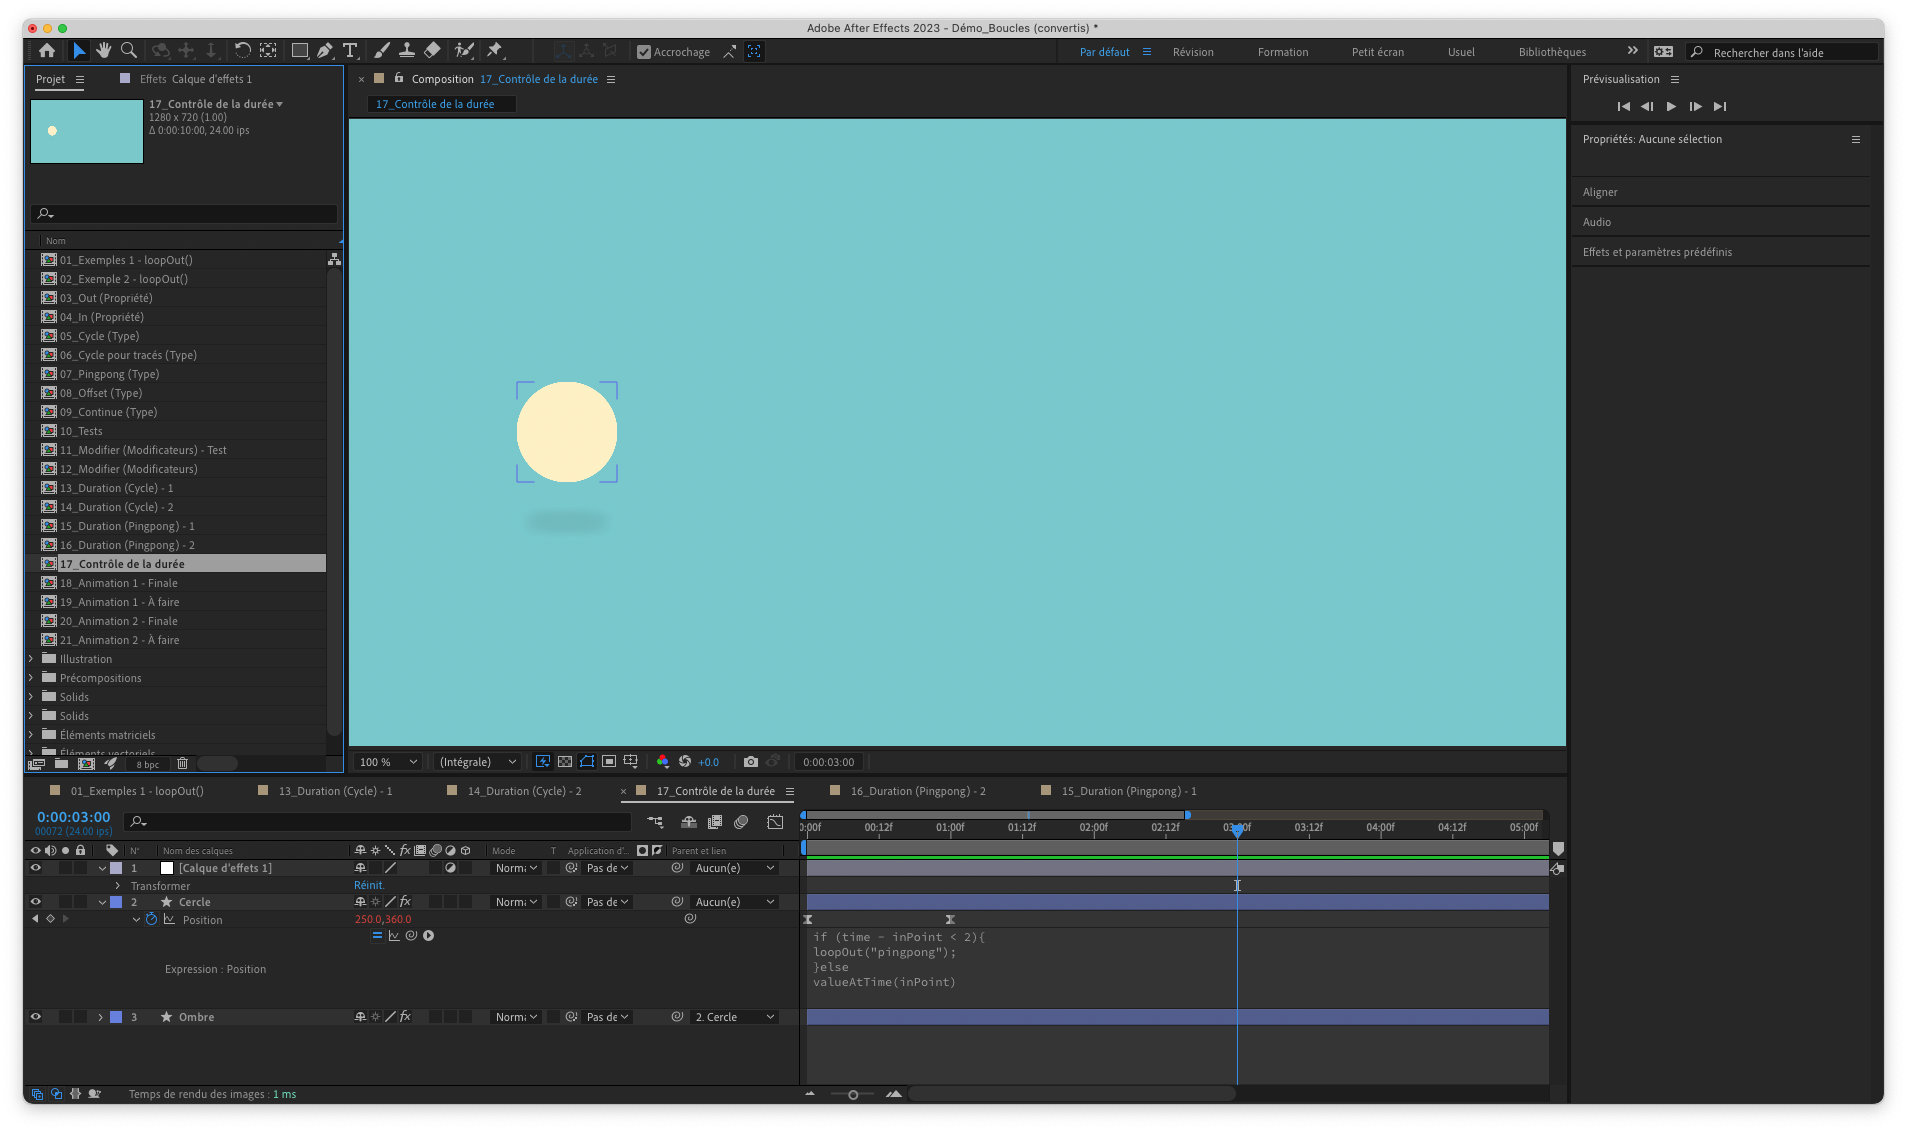Select the Zoom magnifier tool
The image size is (1907, 1131).
(129, 50)
